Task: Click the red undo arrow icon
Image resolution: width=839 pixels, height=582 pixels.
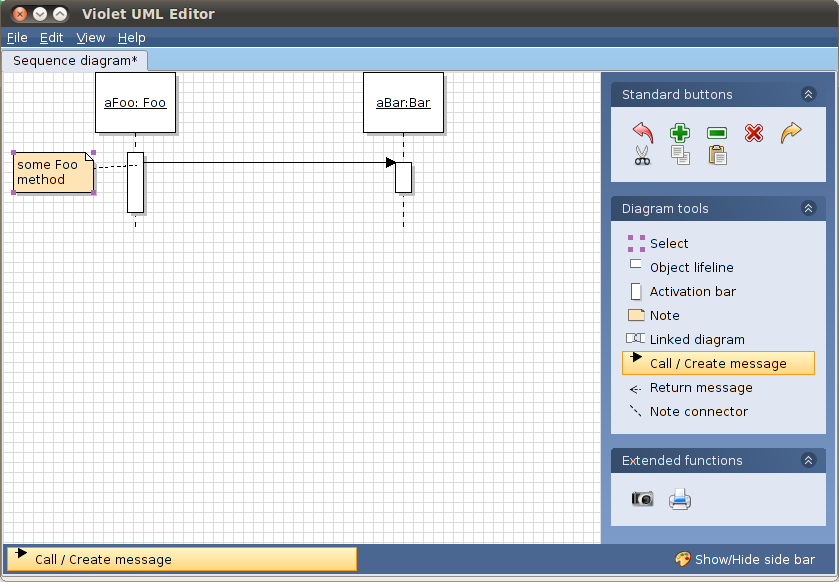Action: point(643,133)
